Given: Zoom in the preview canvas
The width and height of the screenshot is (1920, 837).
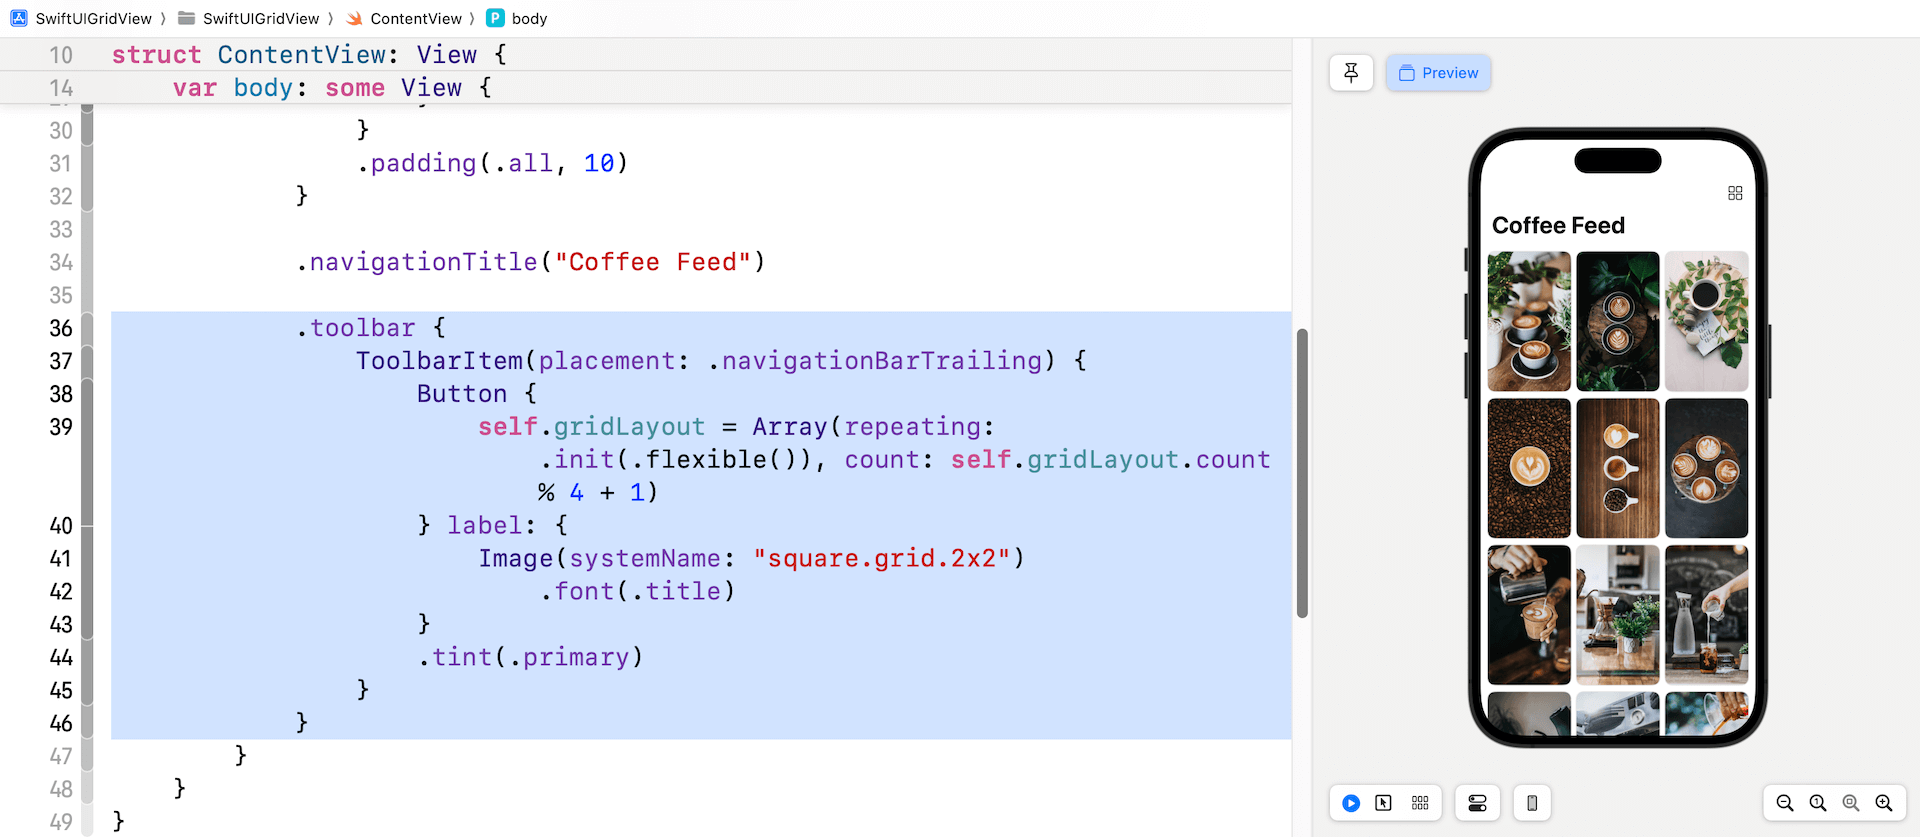Looking at the screenshot, I should coord(1884,803).
